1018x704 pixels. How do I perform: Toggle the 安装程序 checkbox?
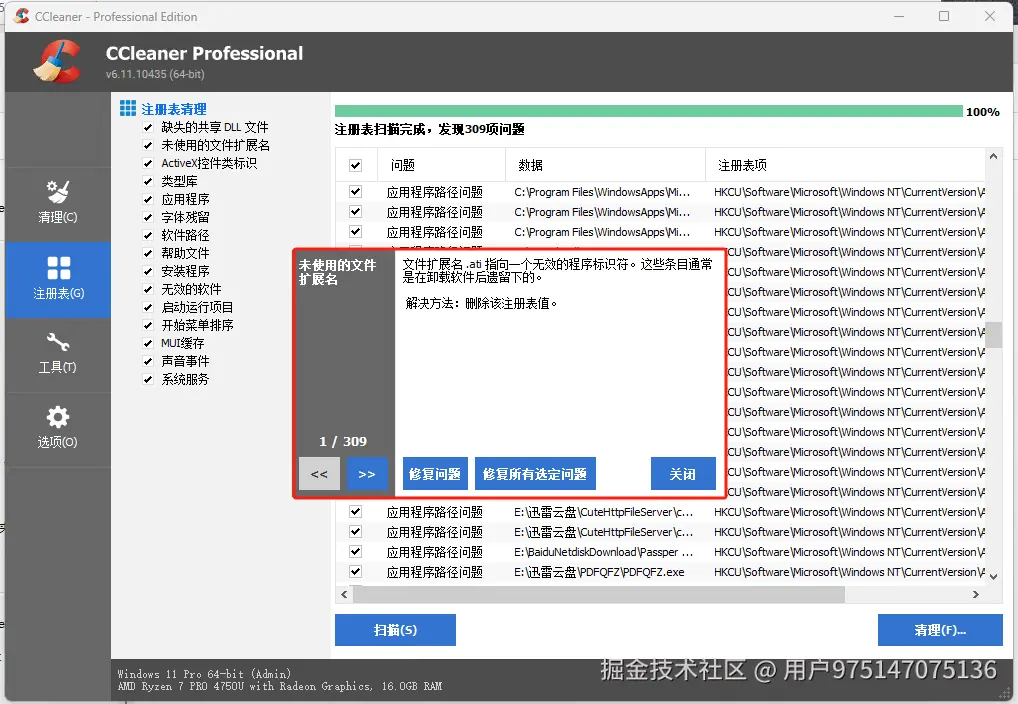(148, 271)
